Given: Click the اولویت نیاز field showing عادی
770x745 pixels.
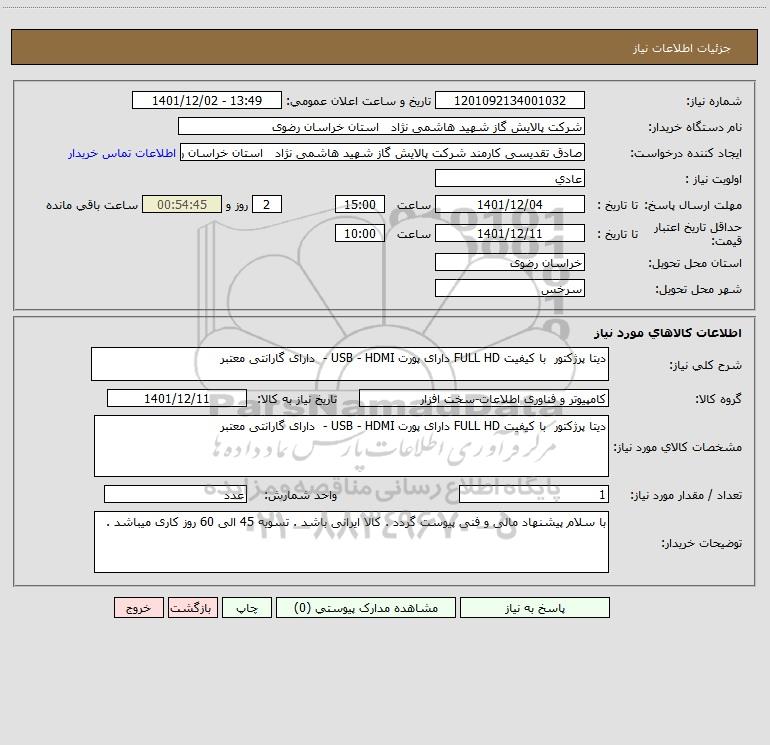Looking at the screenshot, I should [510, 178].
